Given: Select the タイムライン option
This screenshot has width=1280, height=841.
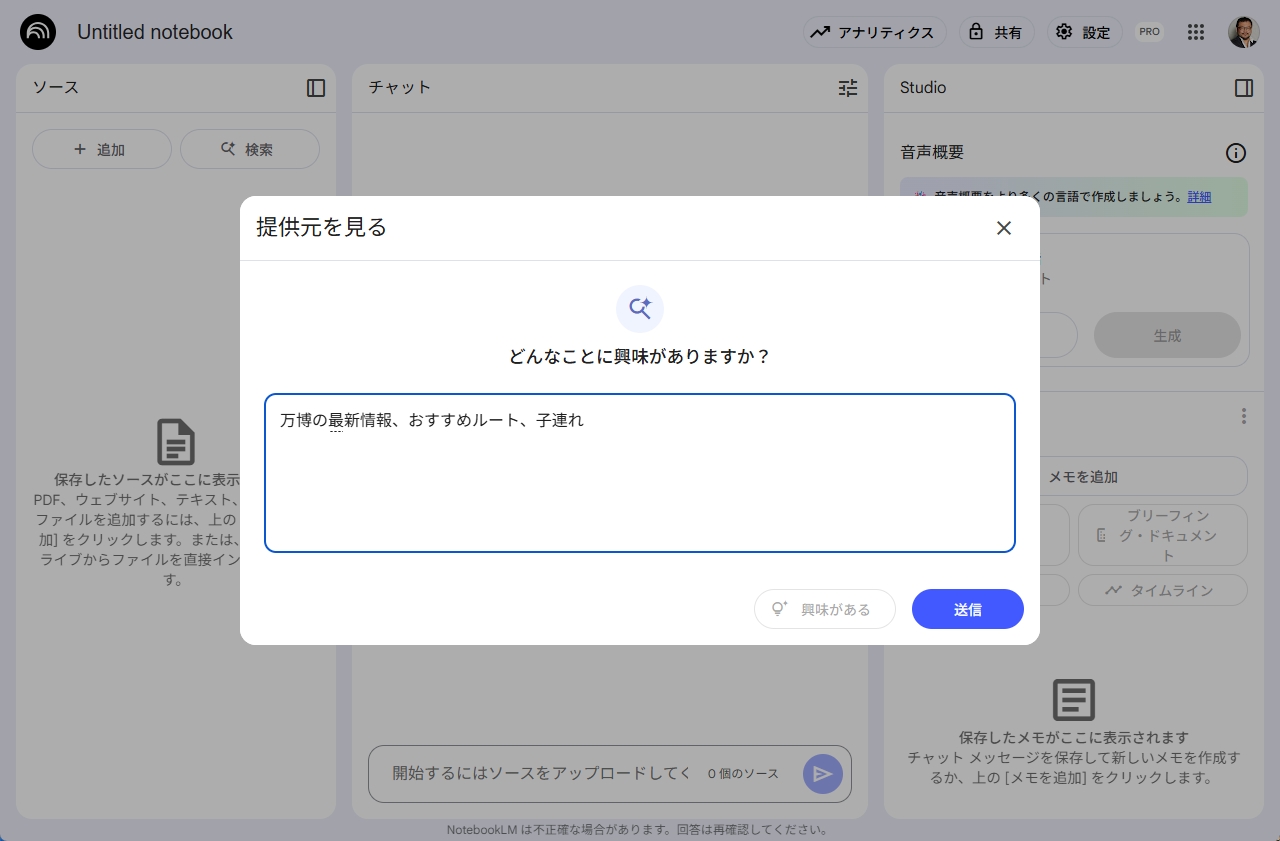Looking at the screenshot, I should (1163, 590).
